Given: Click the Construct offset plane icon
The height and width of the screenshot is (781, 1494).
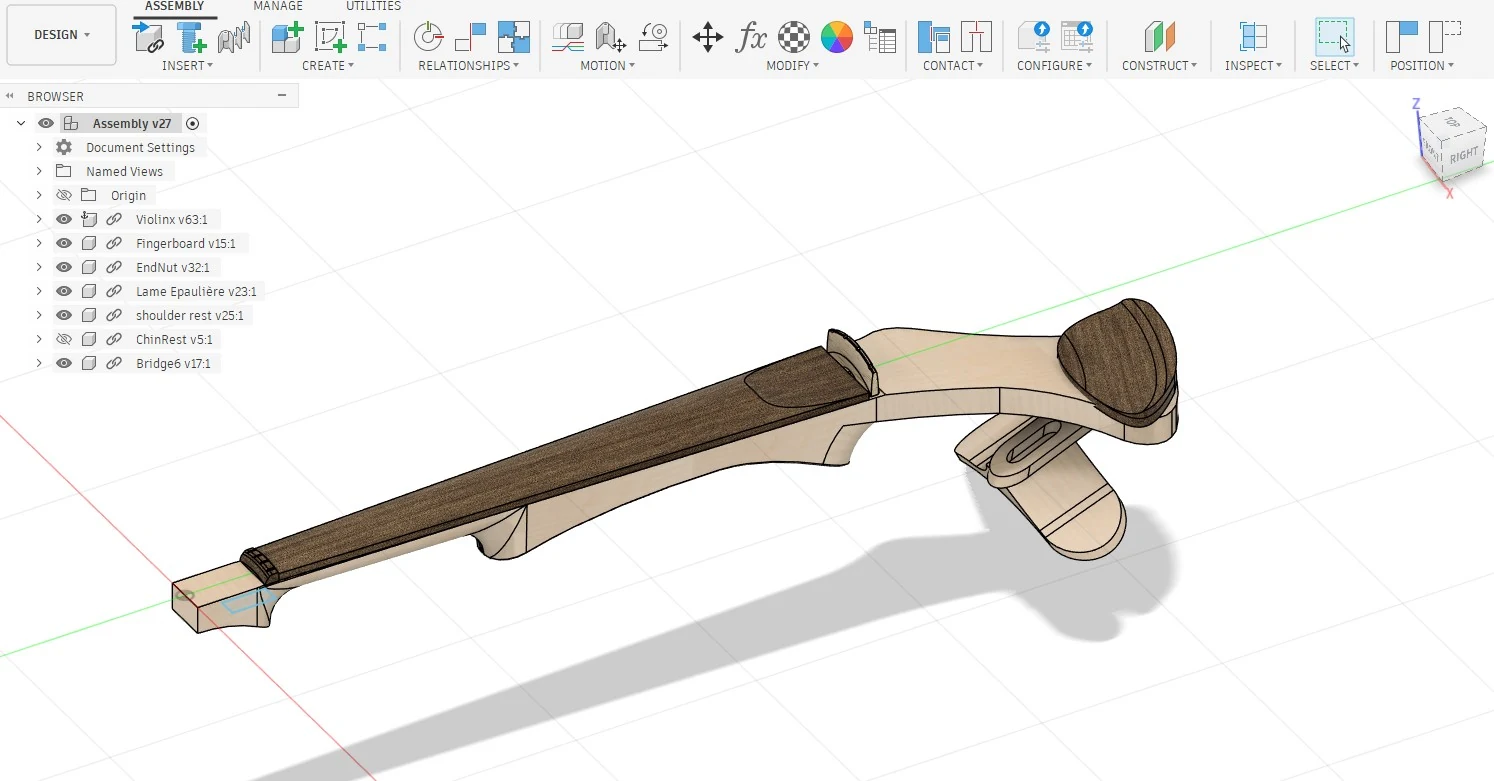Looking at the screenshot, I should point(1160,37).
